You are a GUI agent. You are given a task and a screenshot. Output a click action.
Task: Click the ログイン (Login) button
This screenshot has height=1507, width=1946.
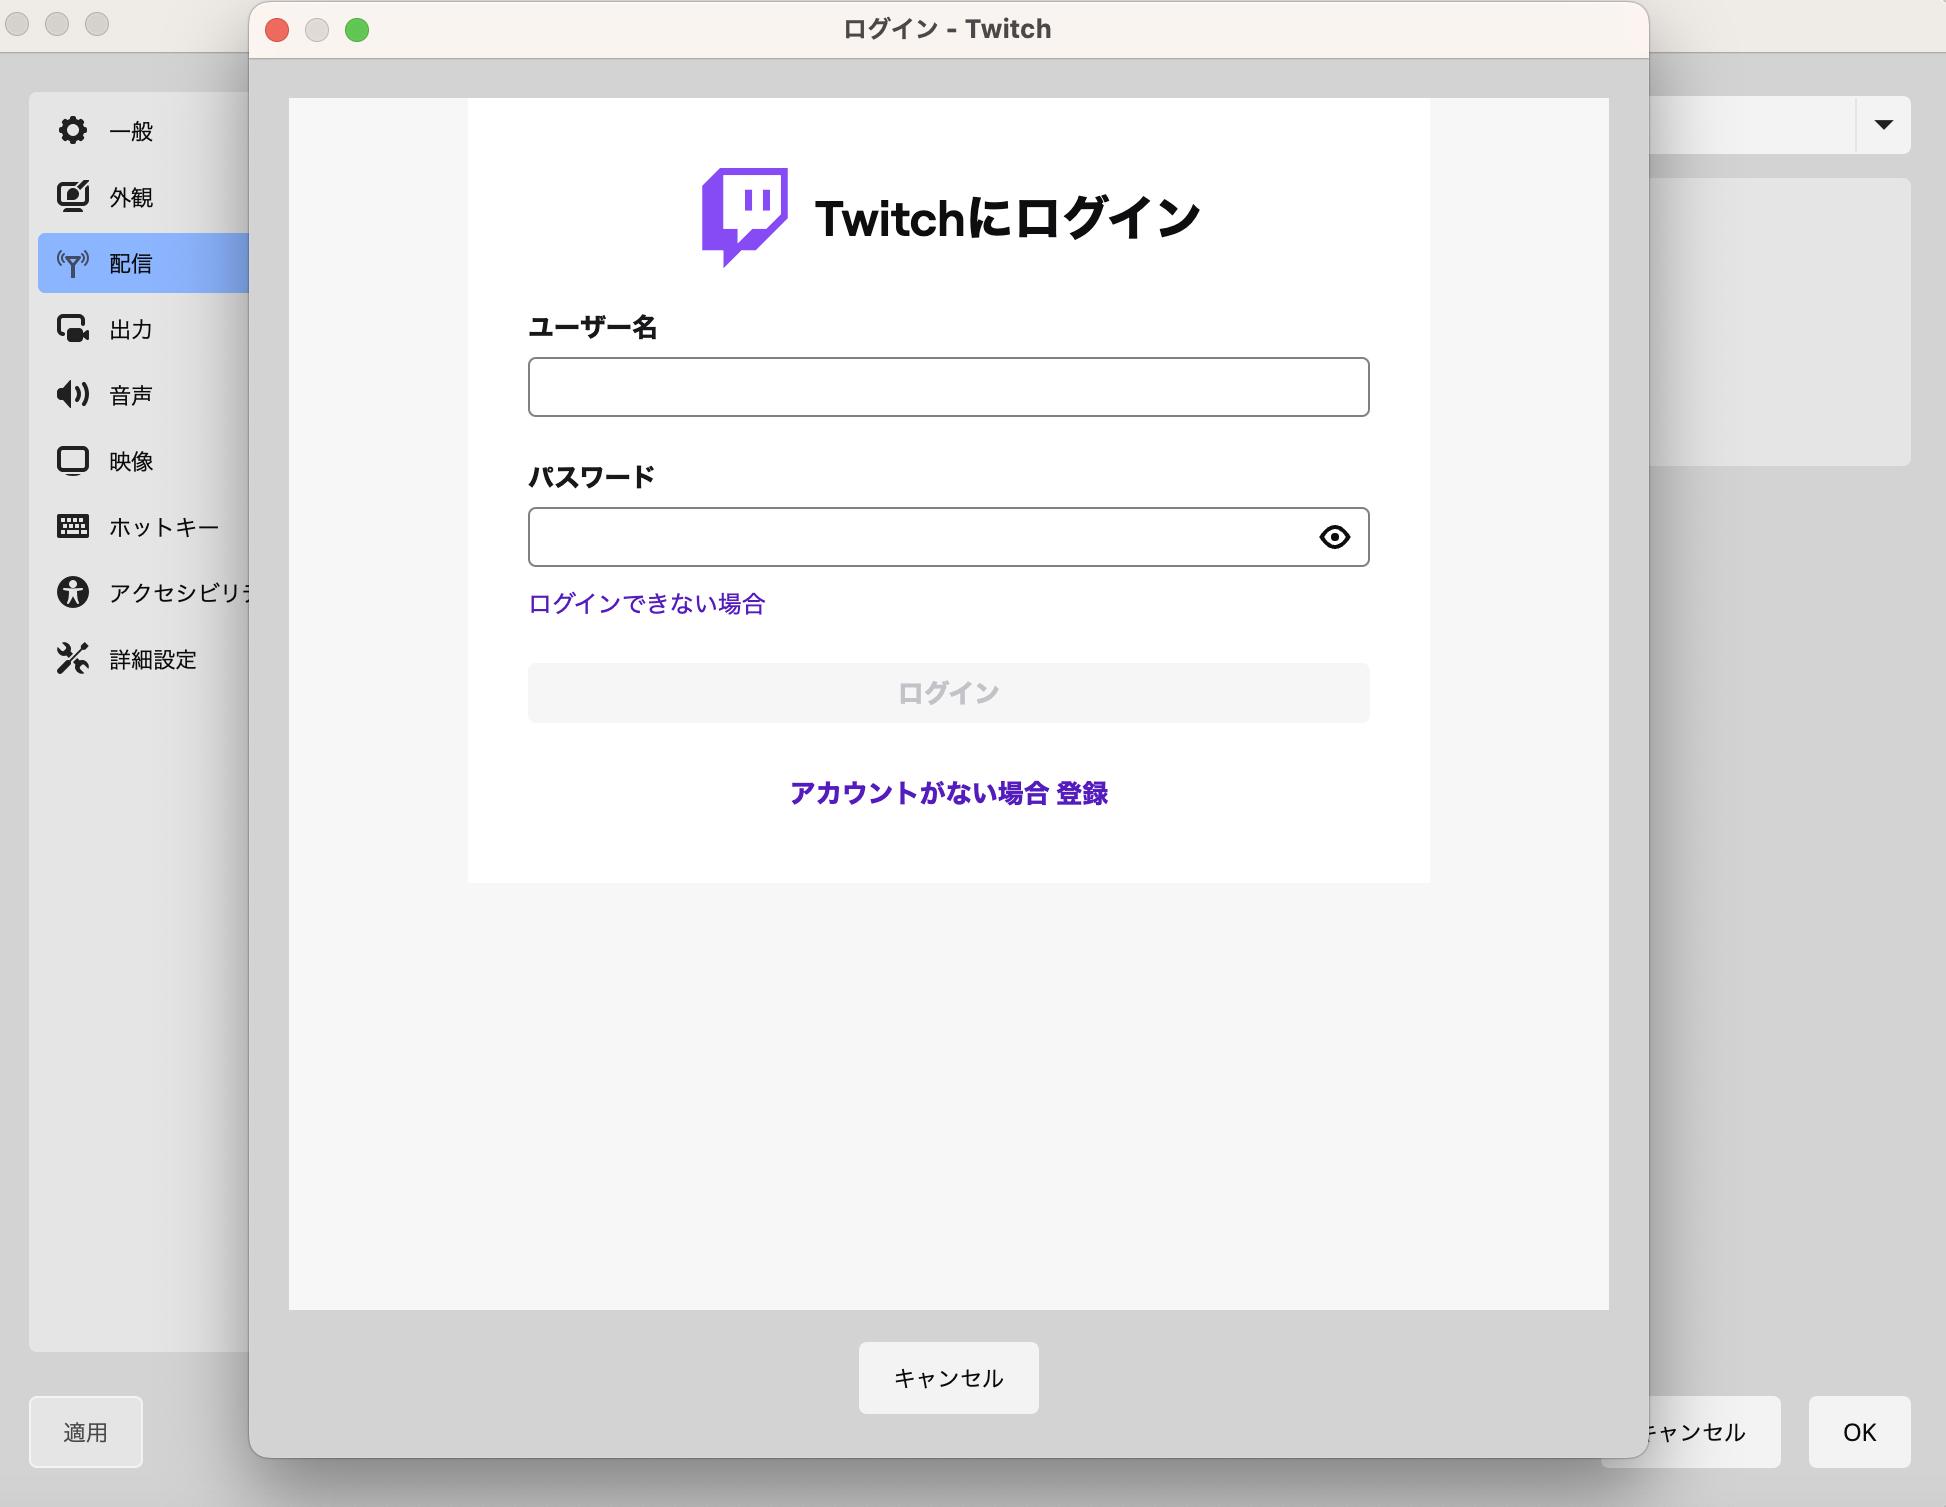click(x=948, y=692)
